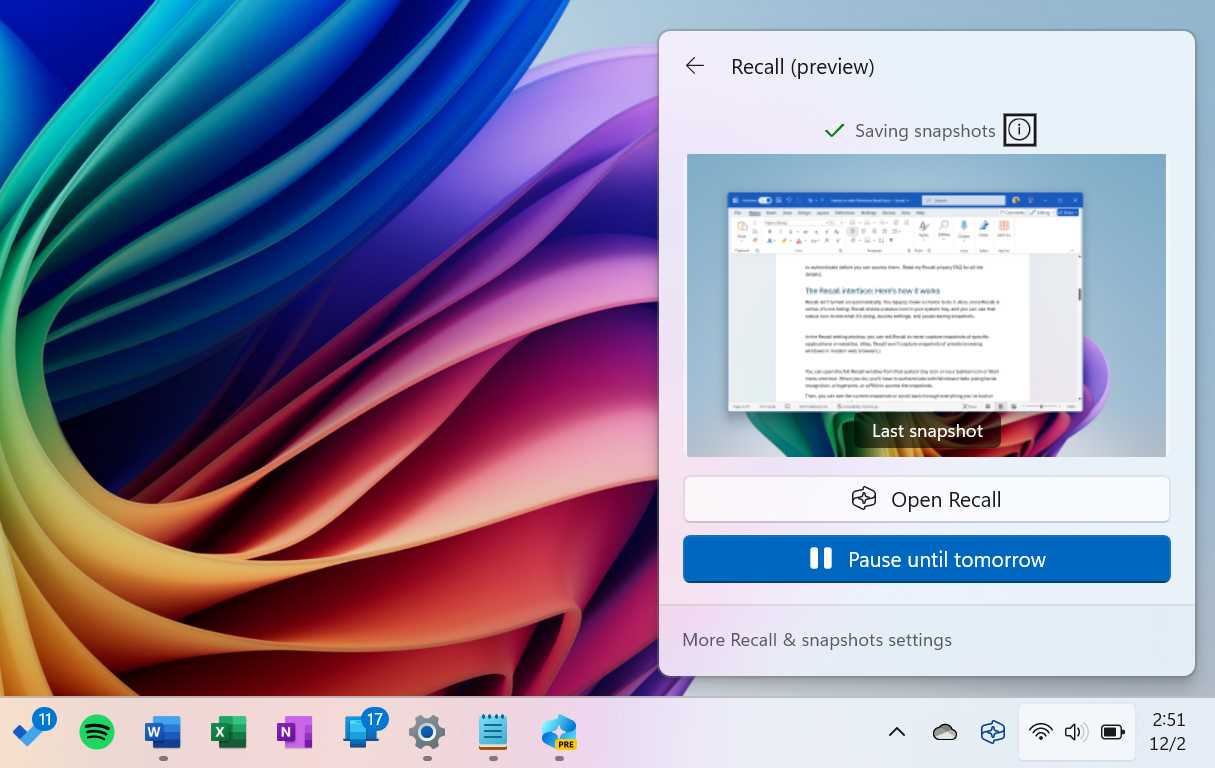Expand the hidden system tray icons
This screenshot has width=1215, height=768.
coord(897,731)
